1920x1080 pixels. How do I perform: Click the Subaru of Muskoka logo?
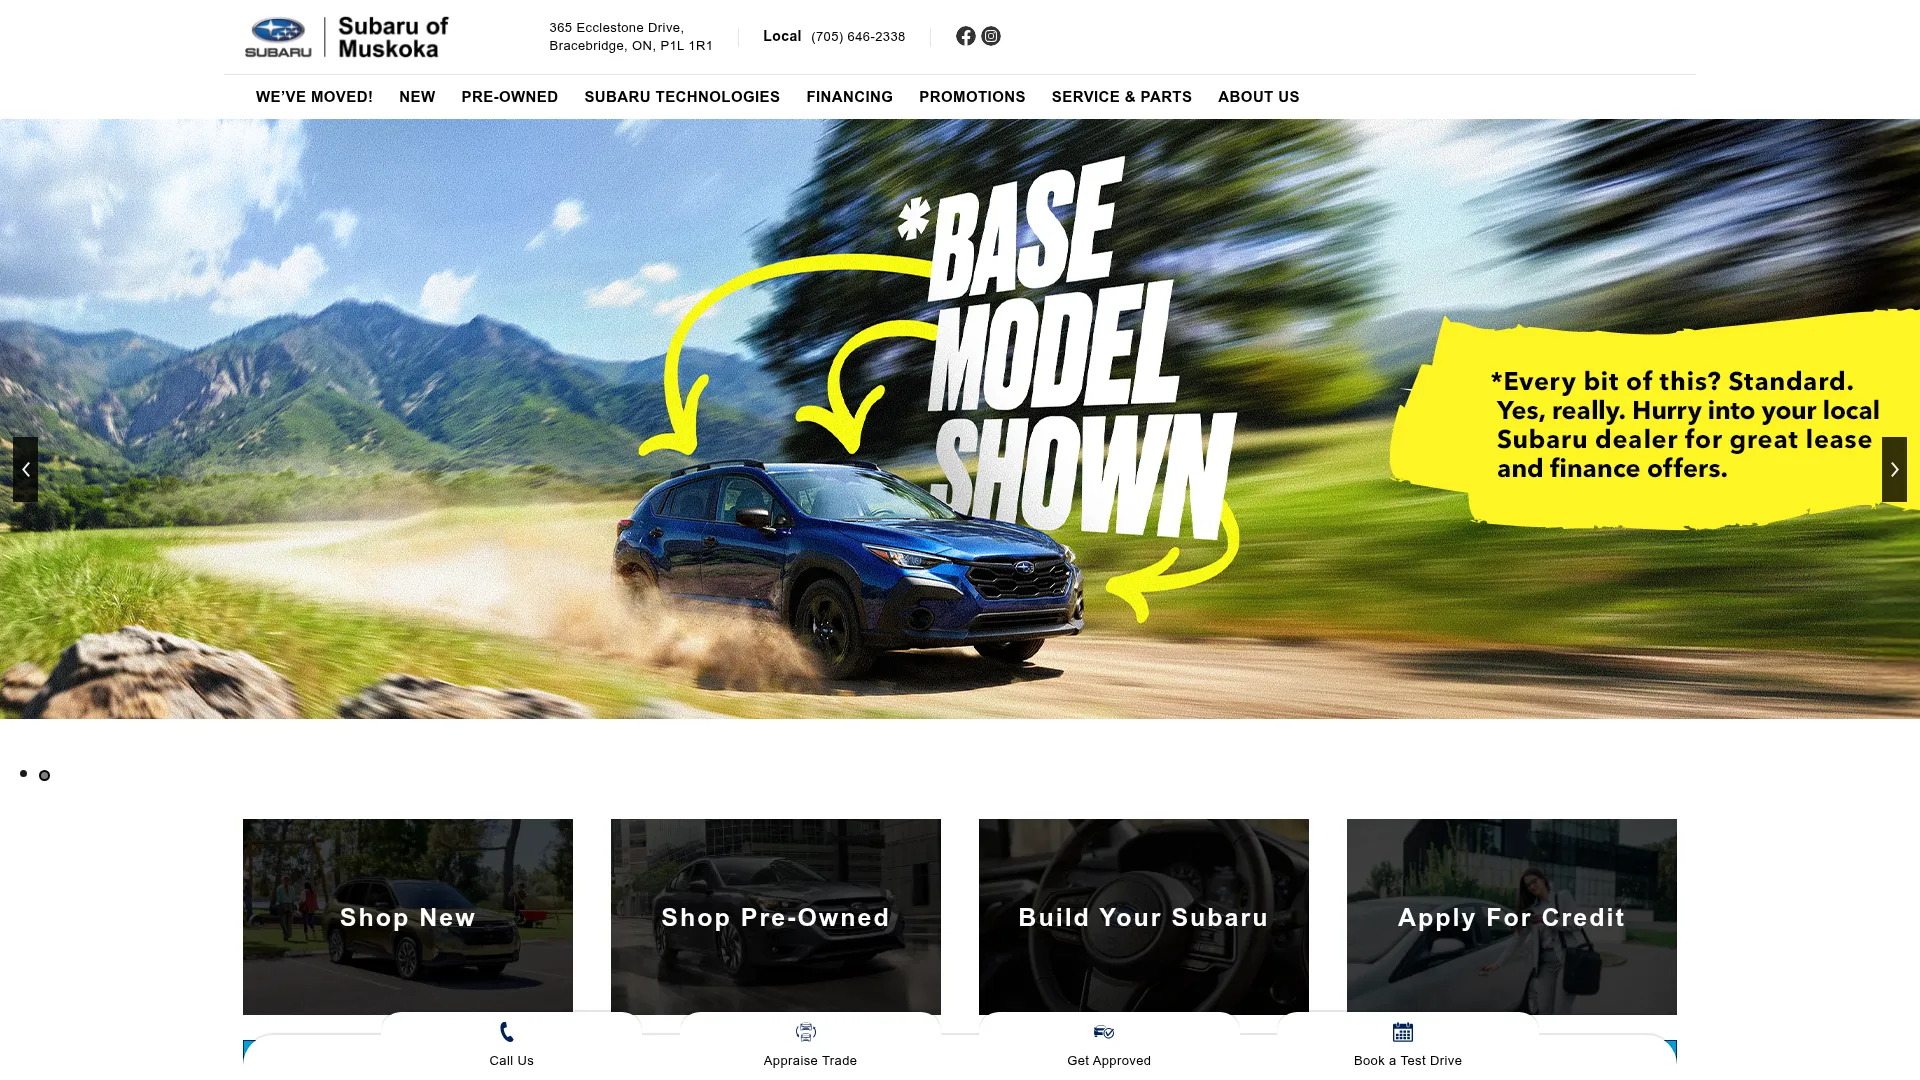347,37
